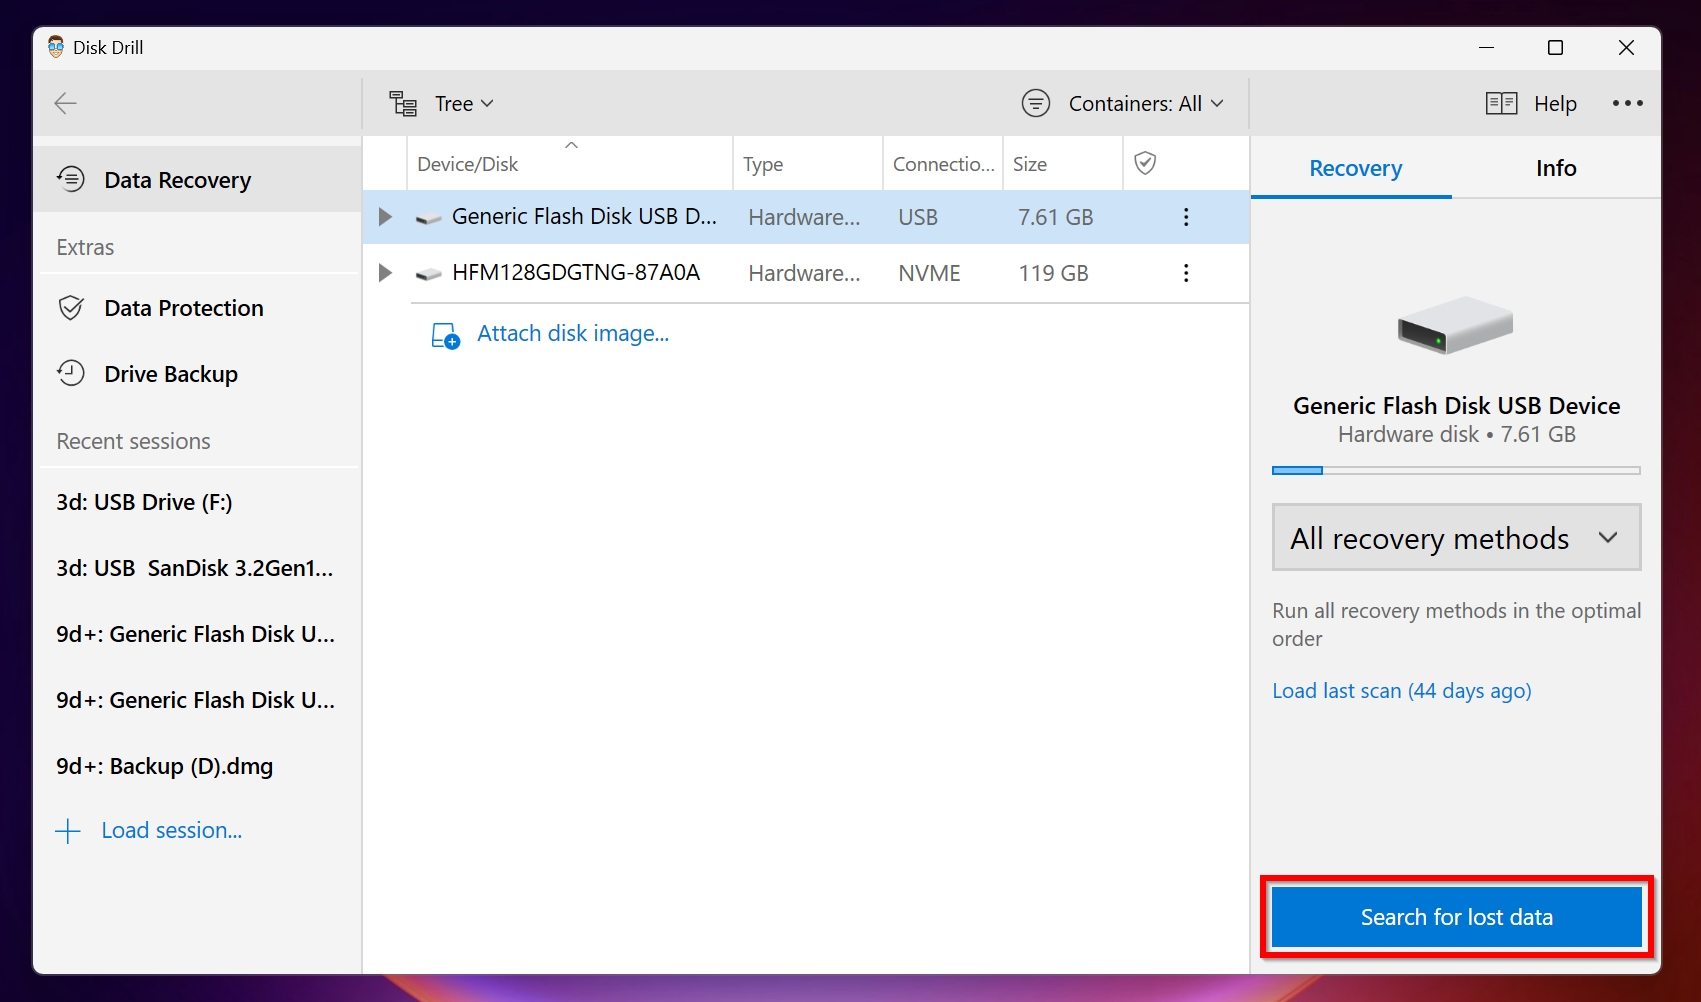
Task: Click the Help book icon
Action: pyautogui.click(x=1501, y=103)
